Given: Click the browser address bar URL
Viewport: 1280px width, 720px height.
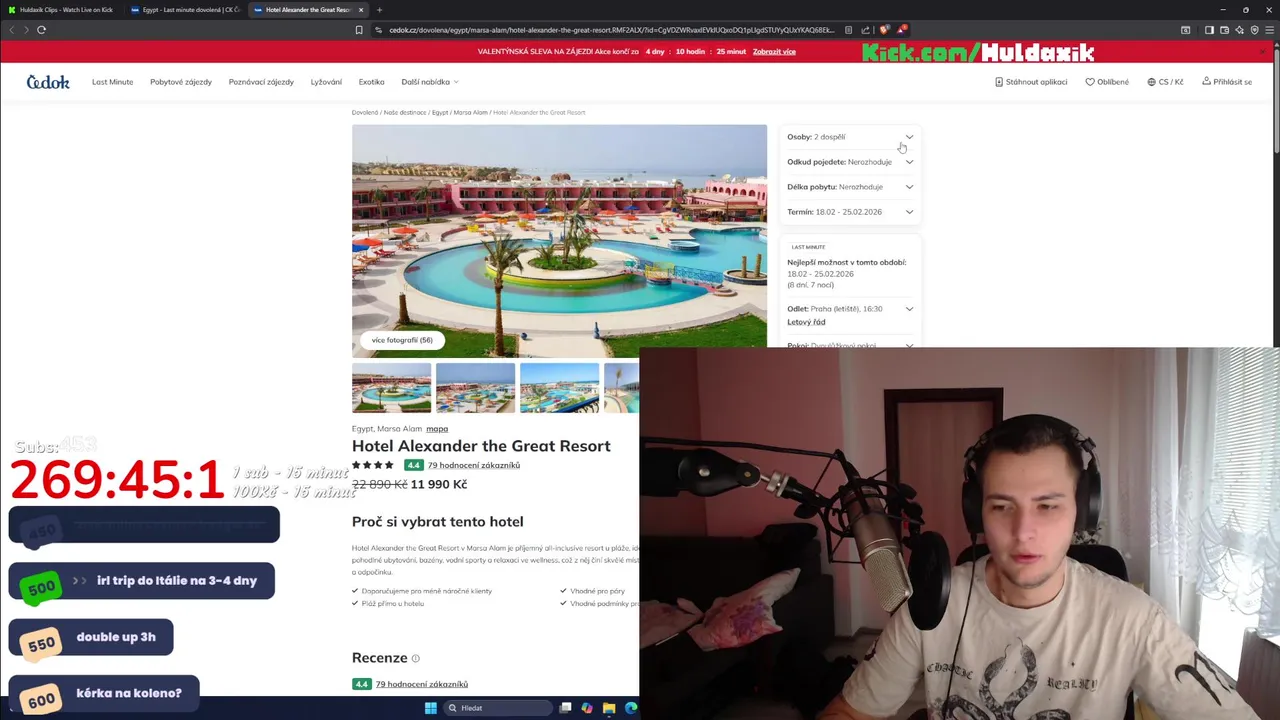Looking at the screenshot, I should (x=611, y=30).
